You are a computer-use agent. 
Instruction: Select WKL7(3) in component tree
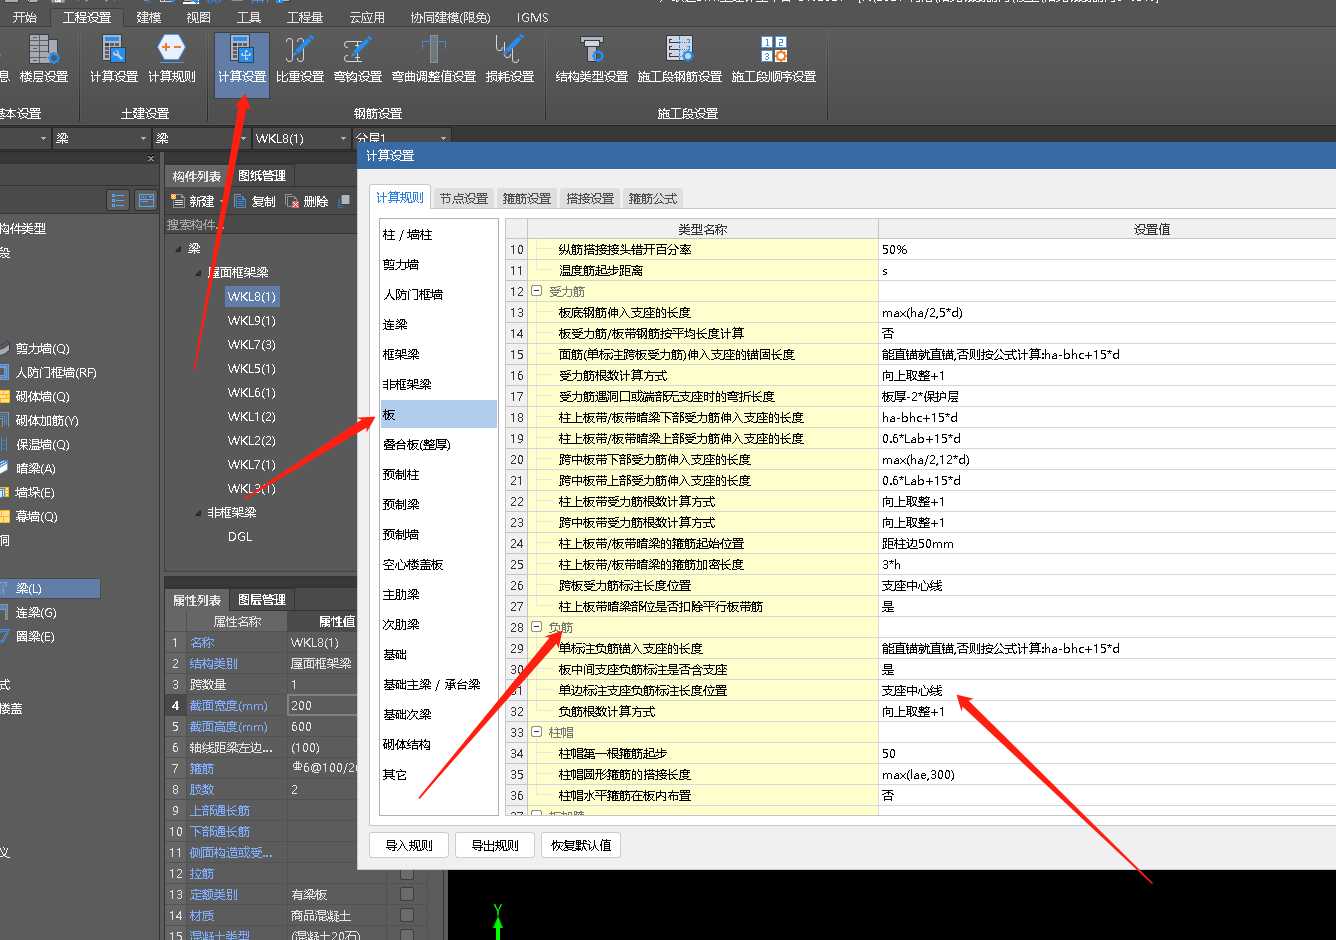252,345
